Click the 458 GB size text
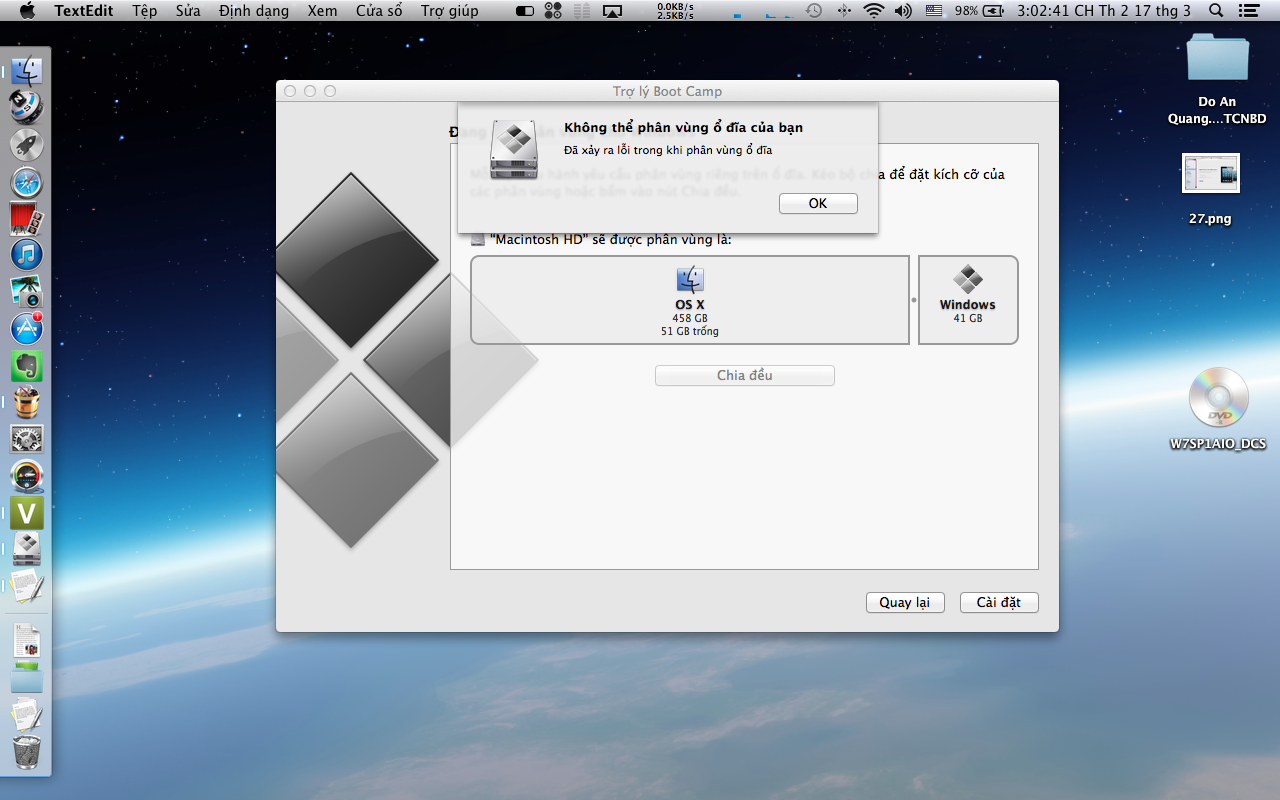Image resolution: width=1280 pixels, height=800 pixels. click(x=690, y=318)
